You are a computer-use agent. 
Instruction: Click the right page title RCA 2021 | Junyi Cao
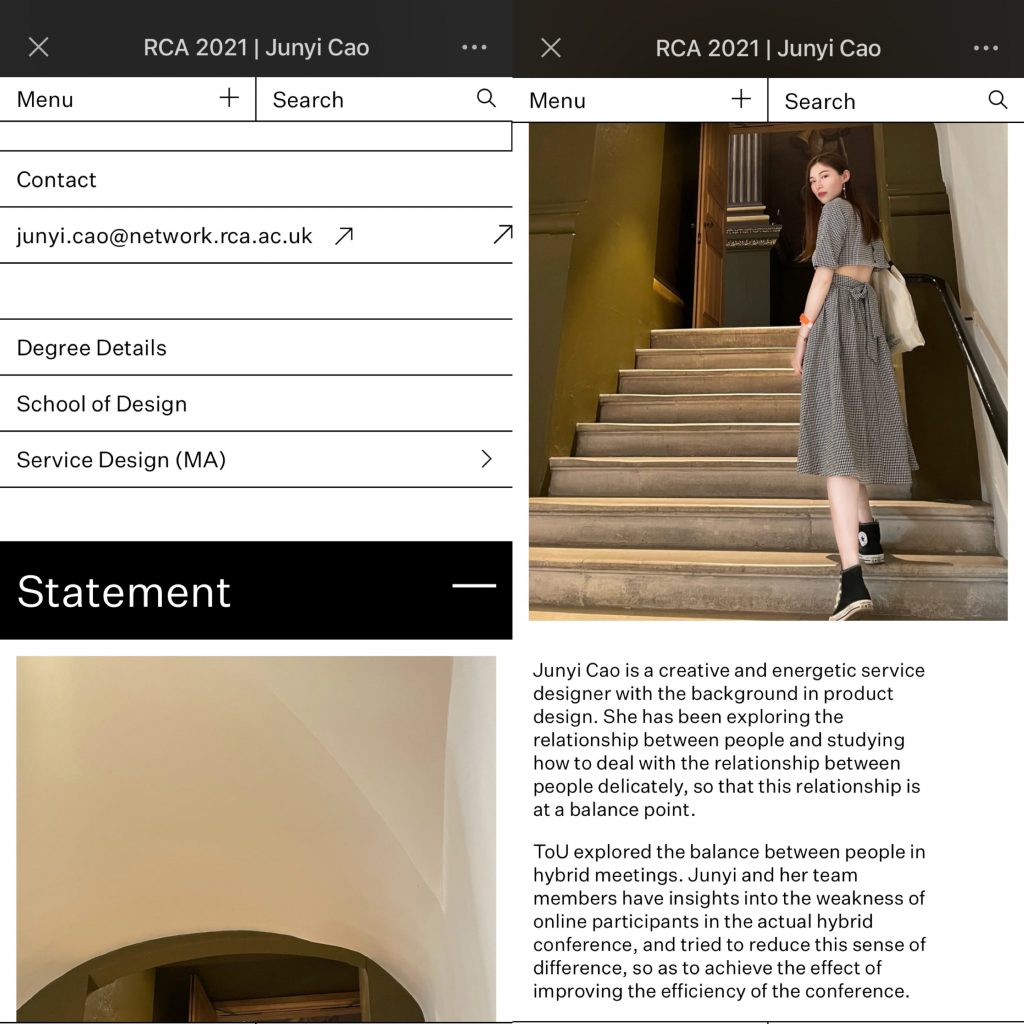[768, 48]
